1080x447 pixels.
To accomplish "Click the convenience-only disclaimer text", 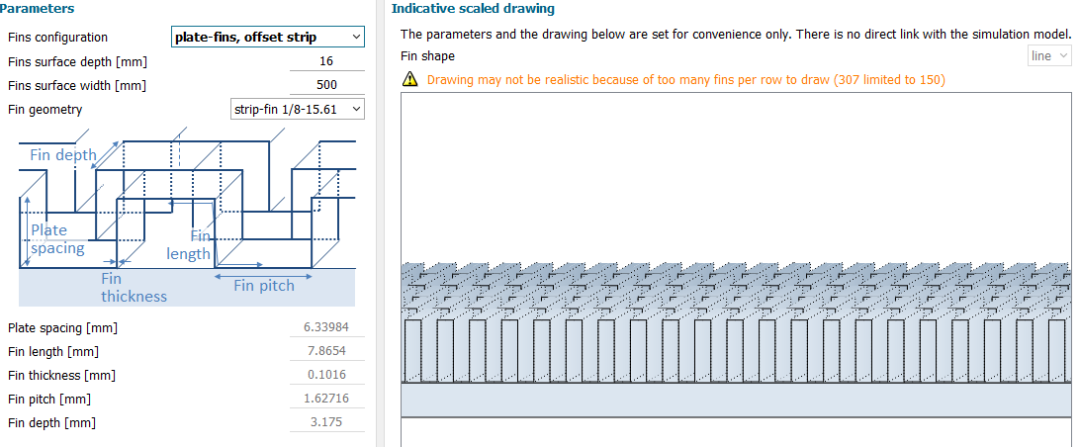I will click(x=736, y=34).
